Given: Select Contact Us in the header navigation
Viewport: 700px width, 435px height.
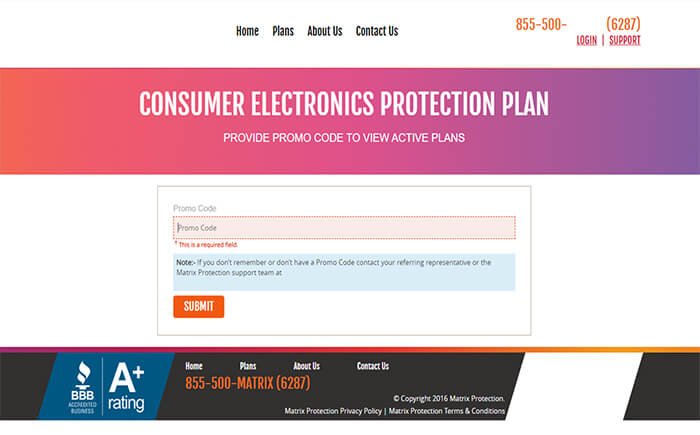Looking at the screenshot, I should 377,31.
